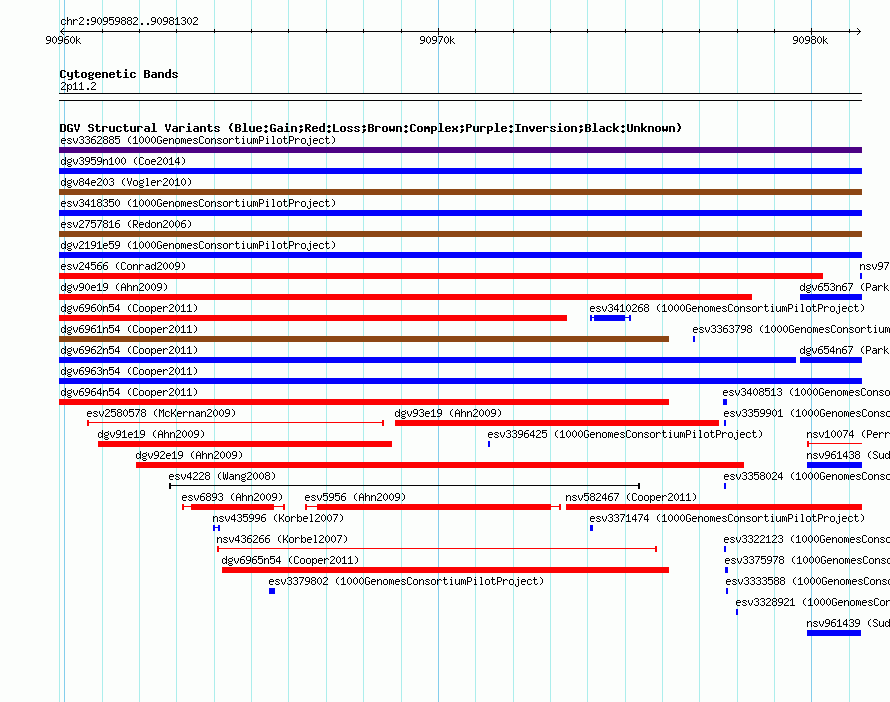Open esv3328921 variant label
Viewport: 890px width, 702px height.
coord(812,602)
